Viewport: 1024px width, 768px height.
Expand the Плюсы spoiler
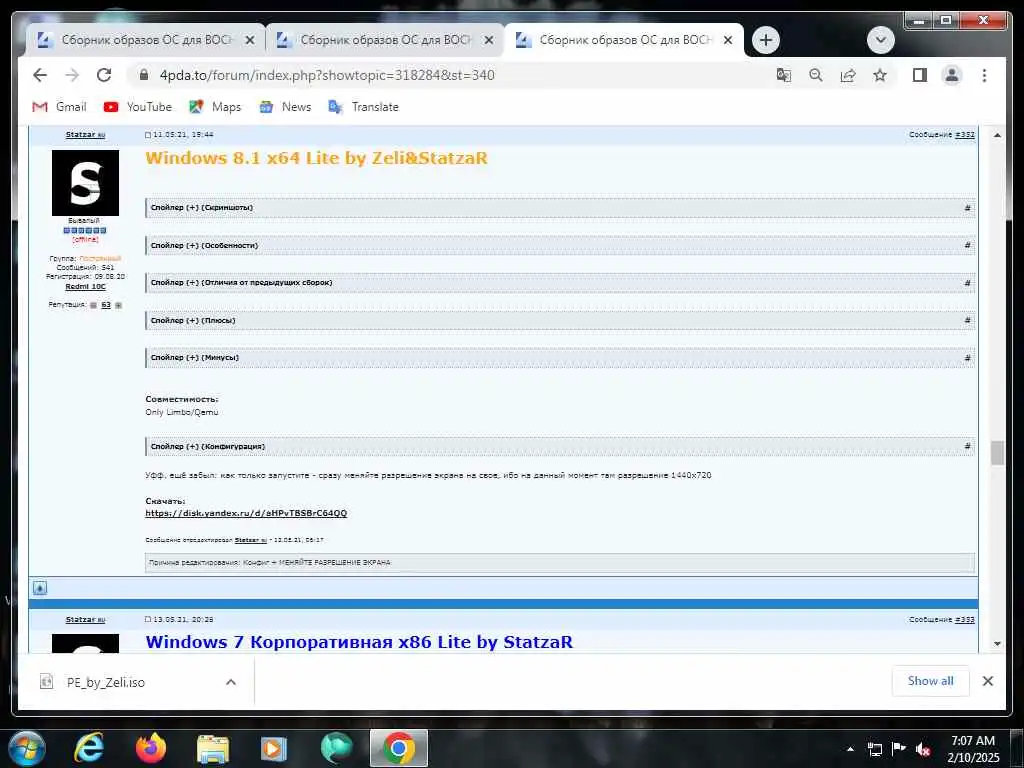coord(560,321)
